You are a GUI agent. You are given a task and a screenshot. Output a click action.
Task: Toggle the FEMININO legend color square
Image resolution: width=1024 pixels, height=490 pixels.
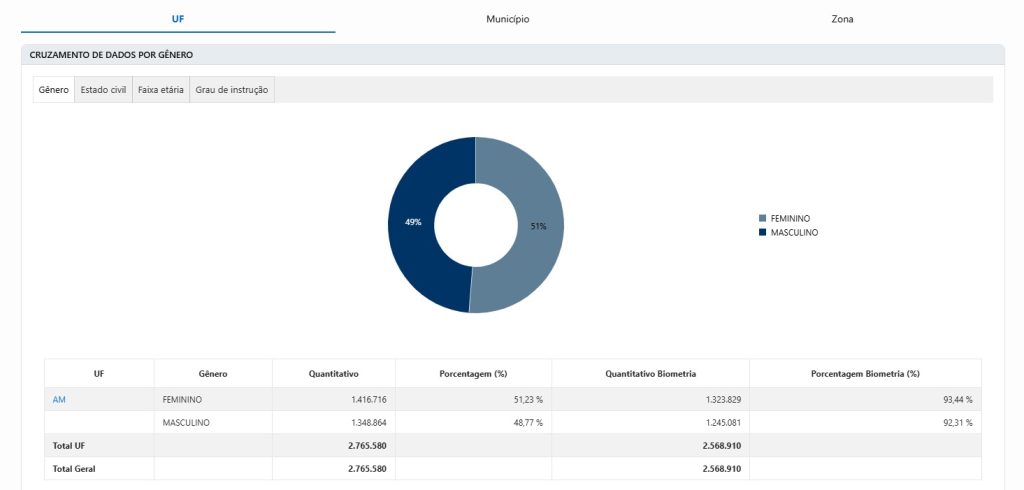(x=763, y=218)
